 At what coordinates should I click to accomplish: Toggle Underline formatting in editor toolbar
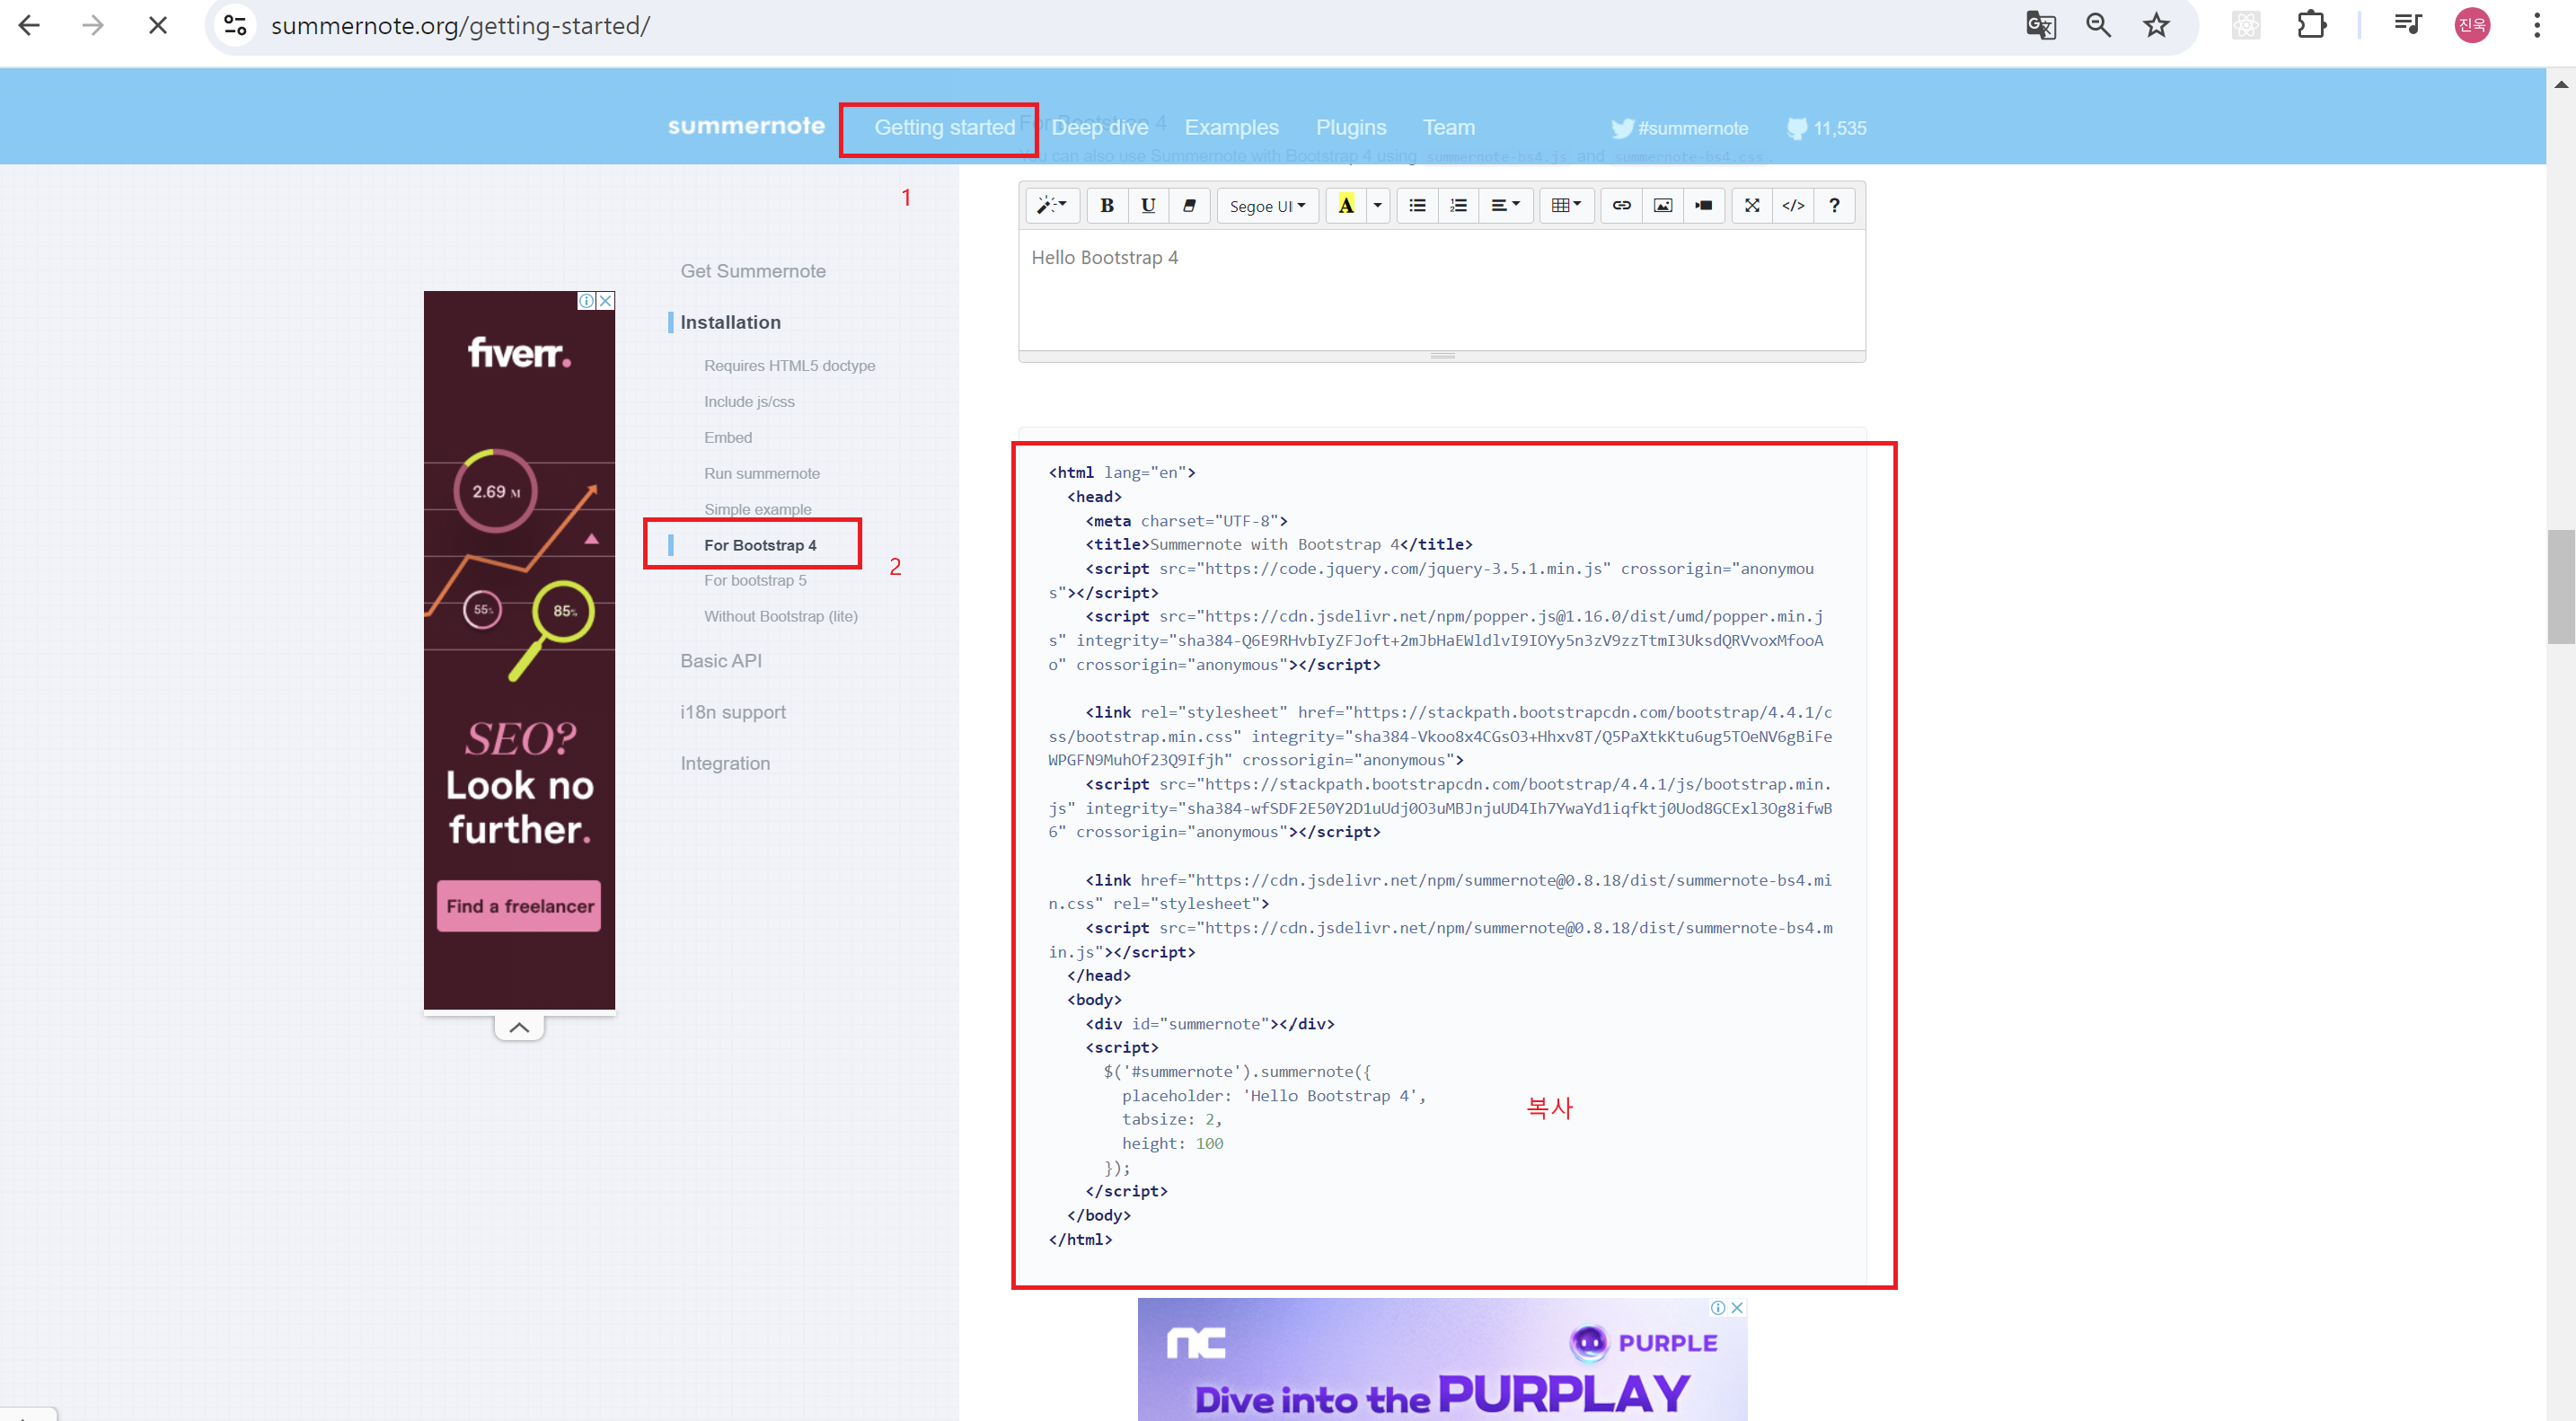[x=1148, y=205]
